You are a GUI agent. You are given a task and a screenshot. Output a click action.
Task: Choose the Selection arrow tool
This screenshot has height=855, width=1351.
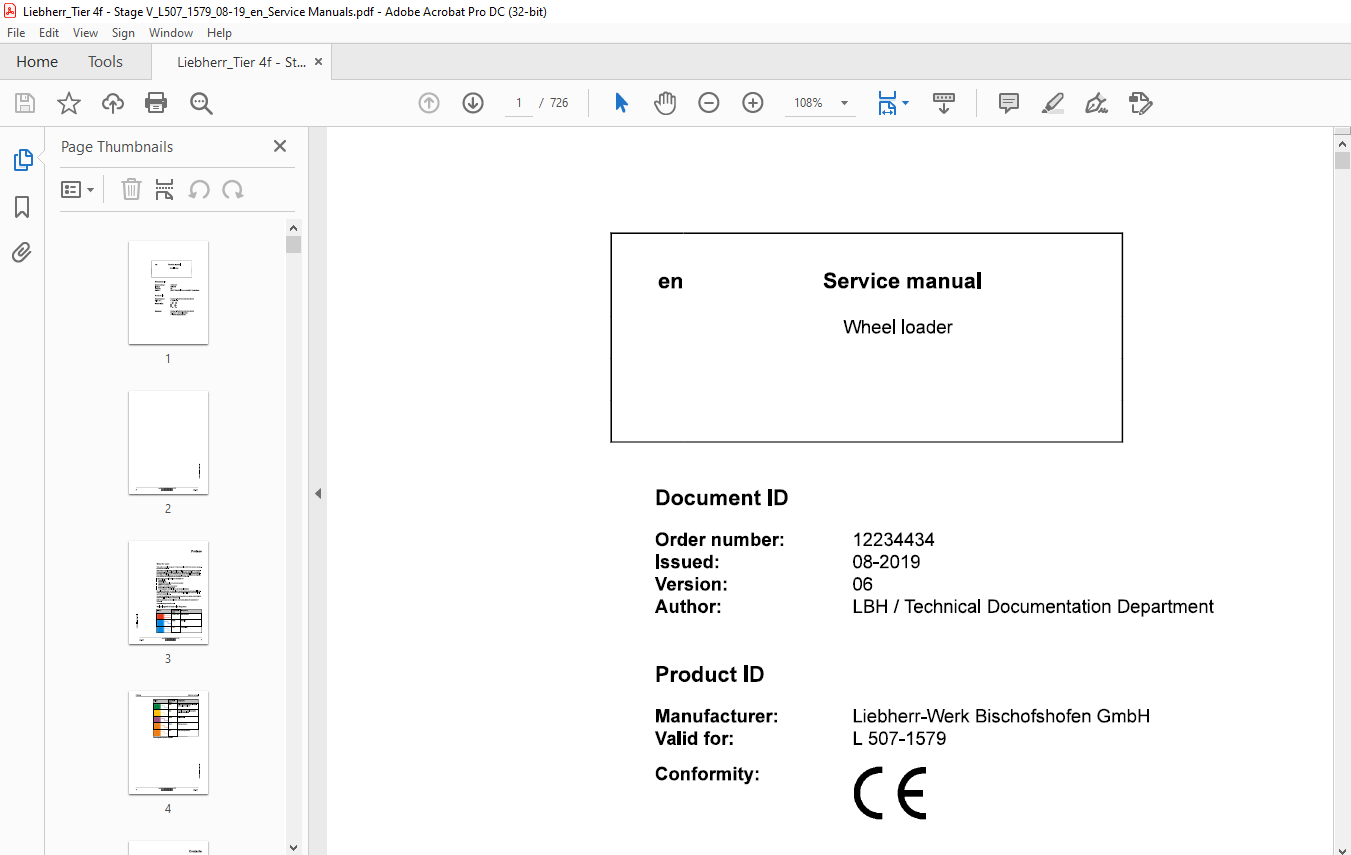point(621,103)
